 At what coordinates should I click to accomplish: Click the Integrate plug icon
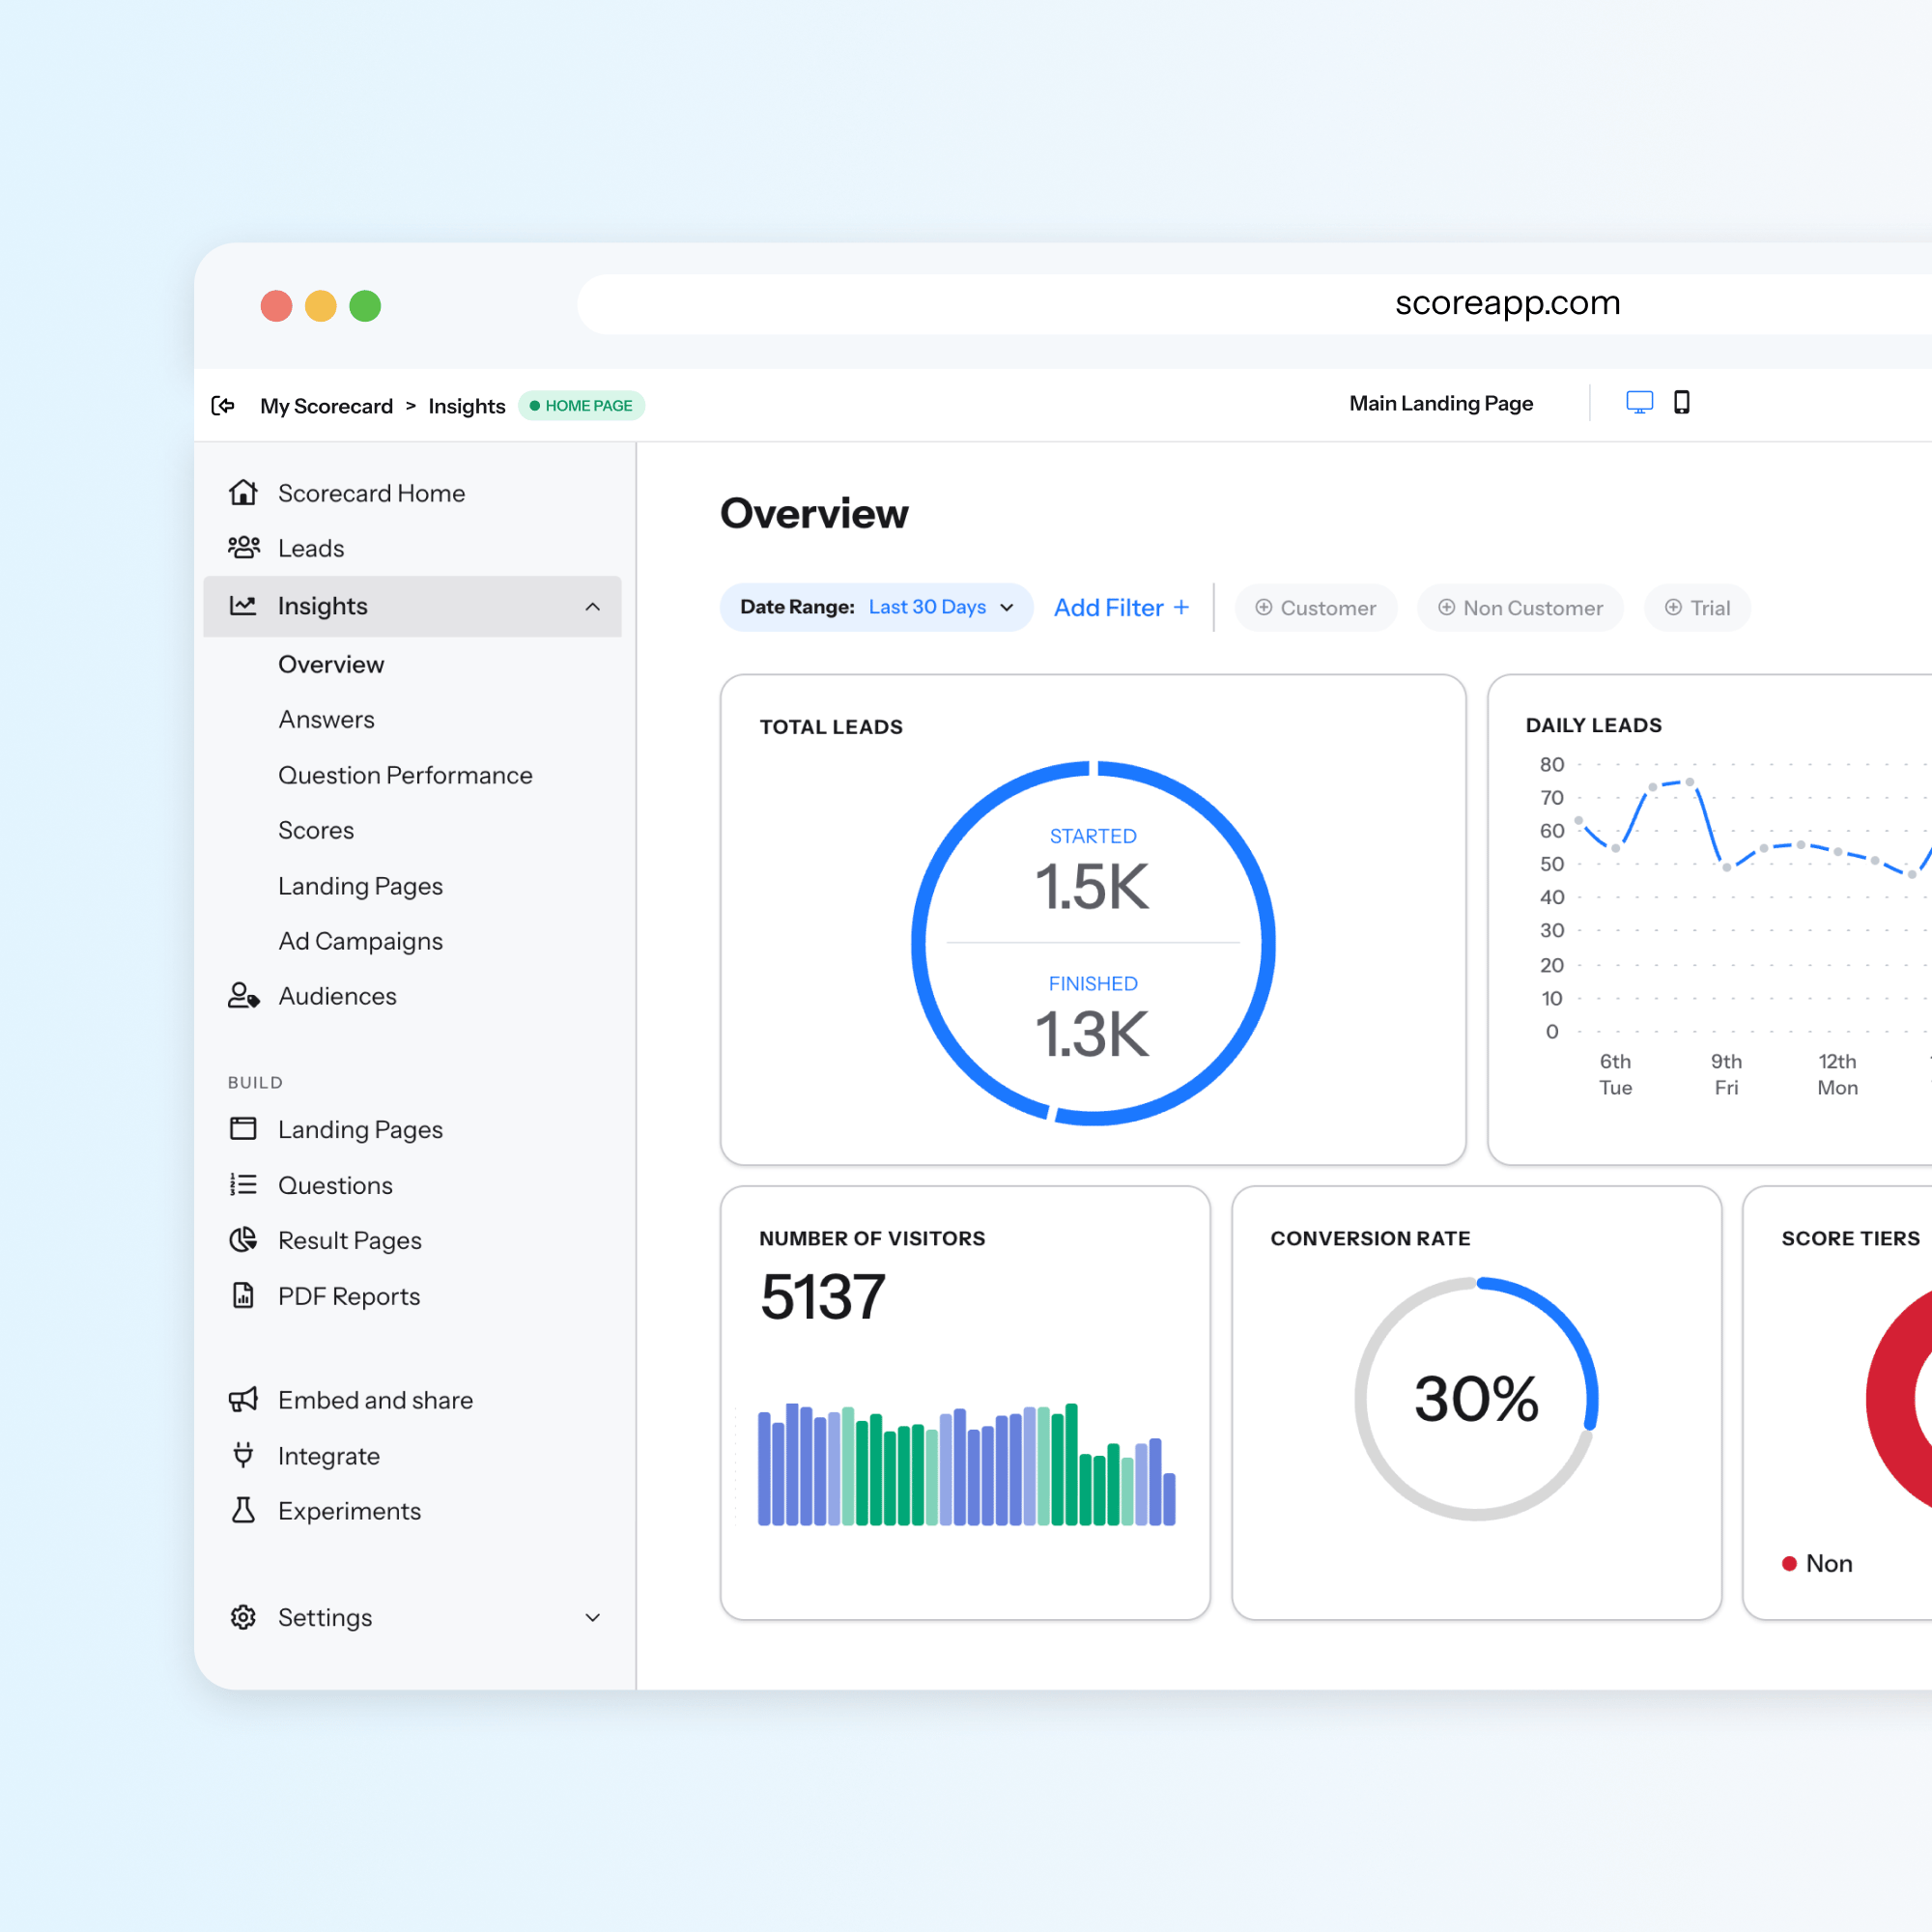click(x=243, y=1454)
